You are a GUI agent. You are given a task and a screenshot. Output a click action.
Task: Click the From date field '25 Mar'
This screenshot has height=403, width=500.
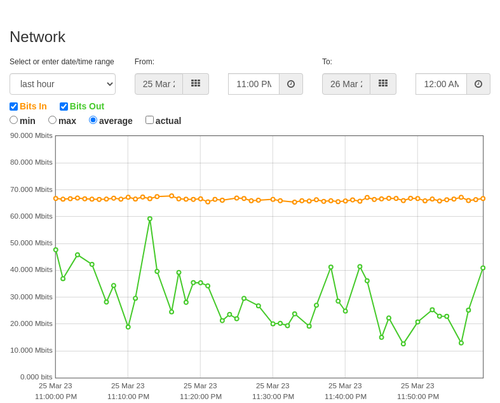tap(159, 84)
